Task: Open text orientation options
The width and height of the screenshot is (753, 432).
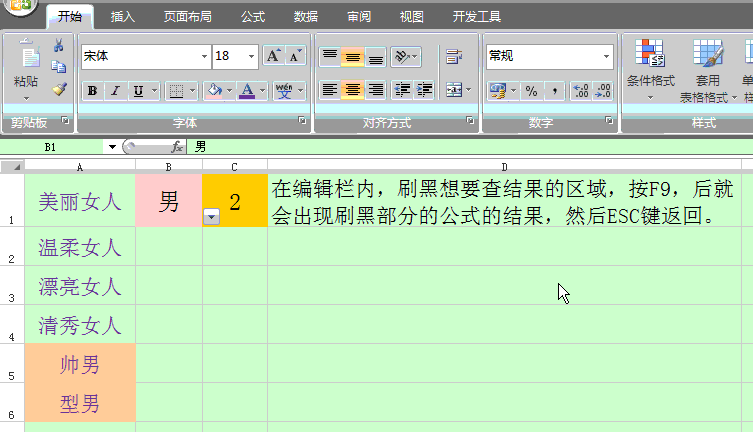Action: pos(405,57)
